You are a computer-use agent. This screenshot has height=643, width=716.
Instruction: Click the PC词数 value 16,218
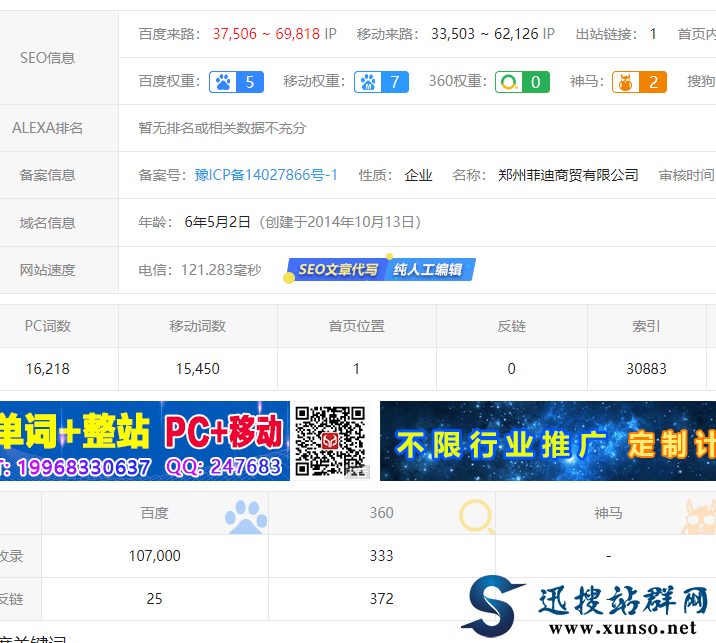(x=47, y=369)
